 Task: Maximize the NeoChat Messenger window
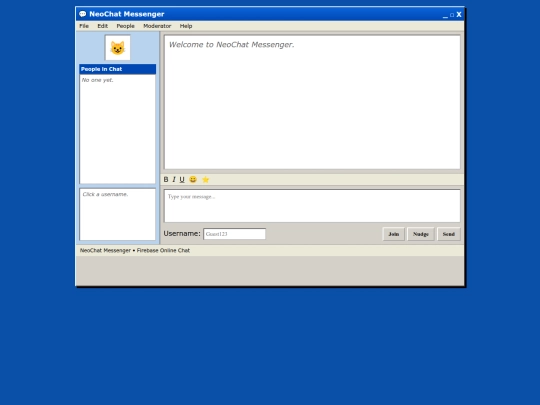pyautogui.click(x=452, y=15)
